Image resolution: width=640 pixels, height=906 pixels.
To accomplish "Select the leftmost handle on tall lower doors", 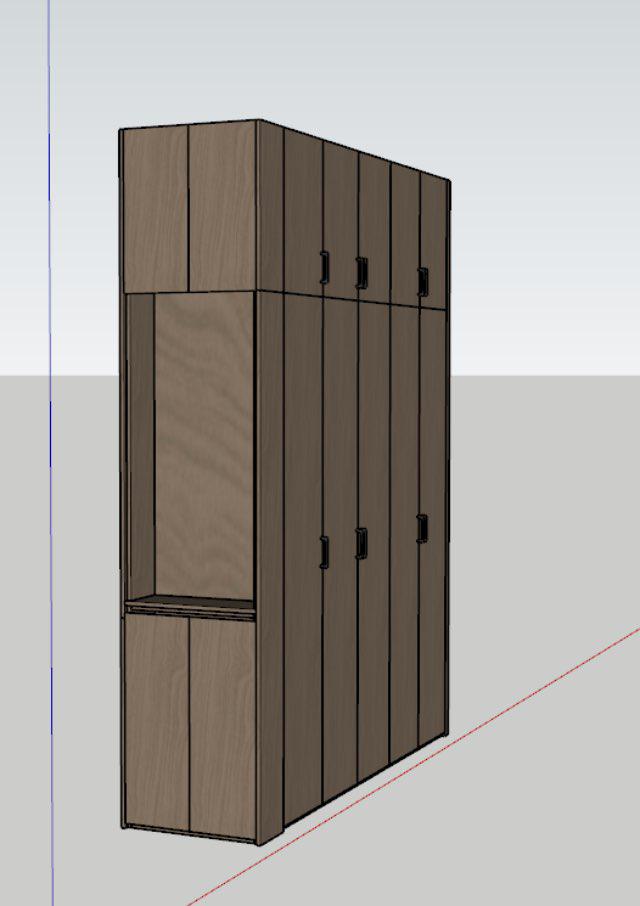I will point(324,552).
